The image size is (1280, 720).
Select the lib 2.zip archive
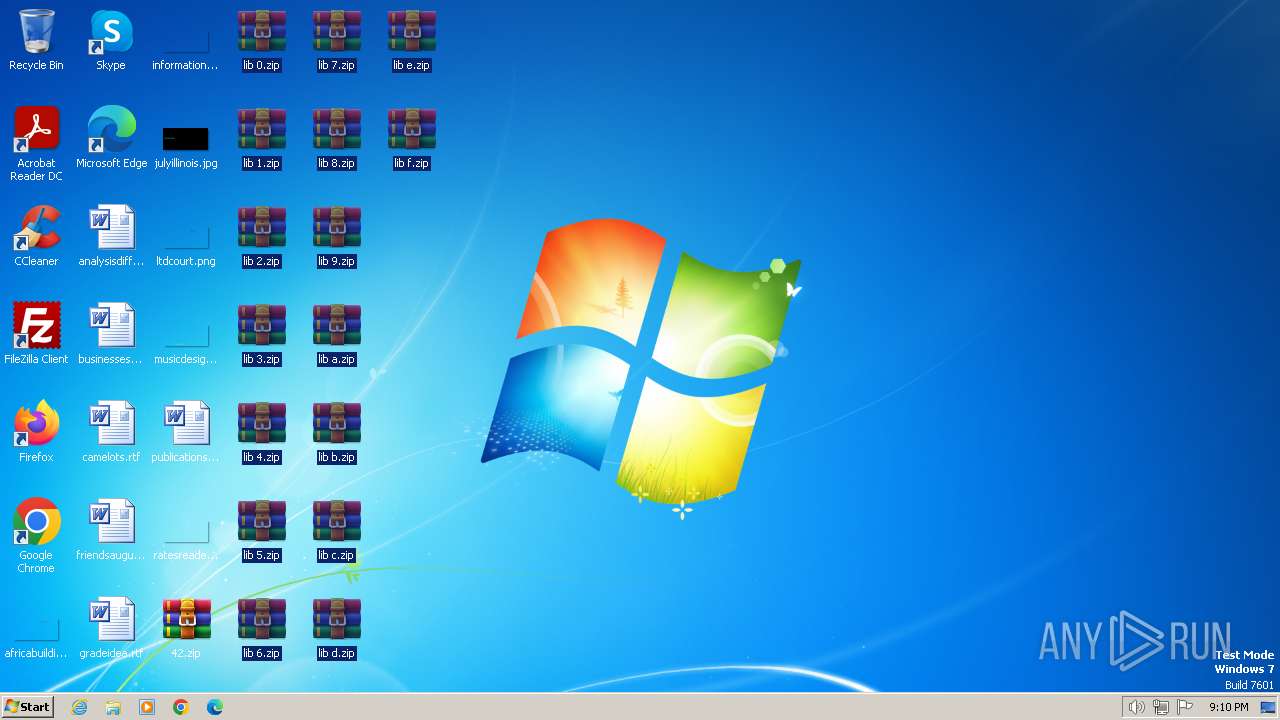261,236
